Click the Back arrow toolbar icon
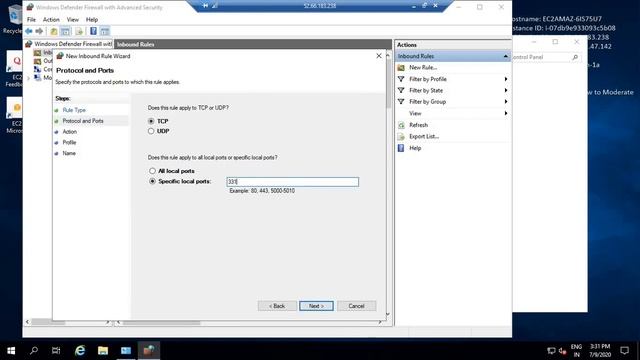 (29, 31)
